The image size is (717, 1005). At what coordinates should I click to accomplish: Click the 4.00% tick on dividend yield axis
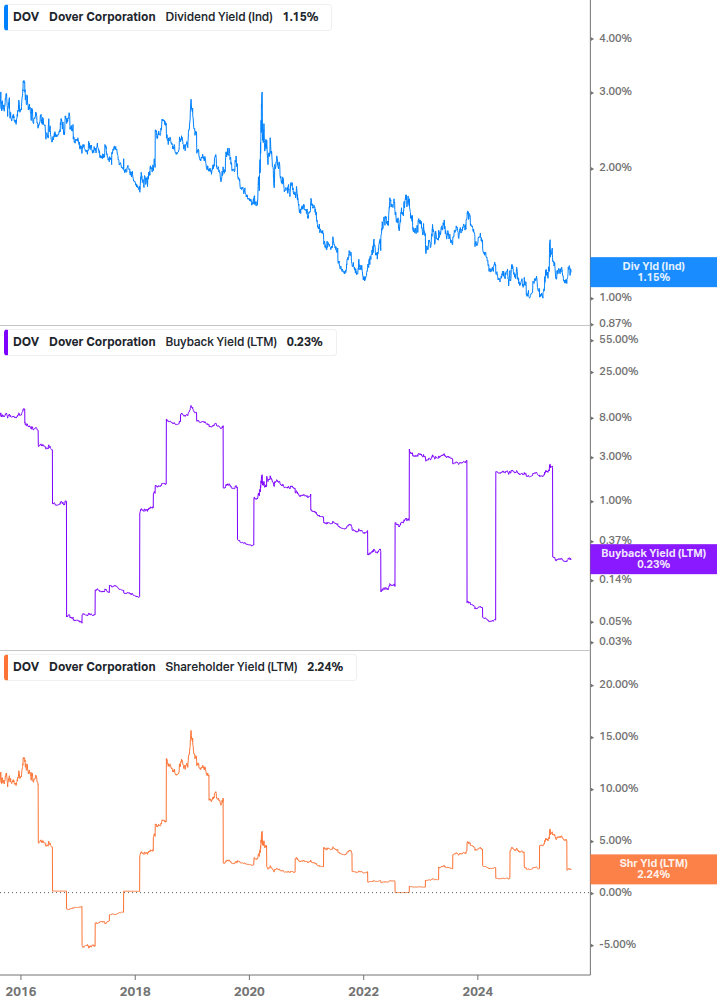615,38
